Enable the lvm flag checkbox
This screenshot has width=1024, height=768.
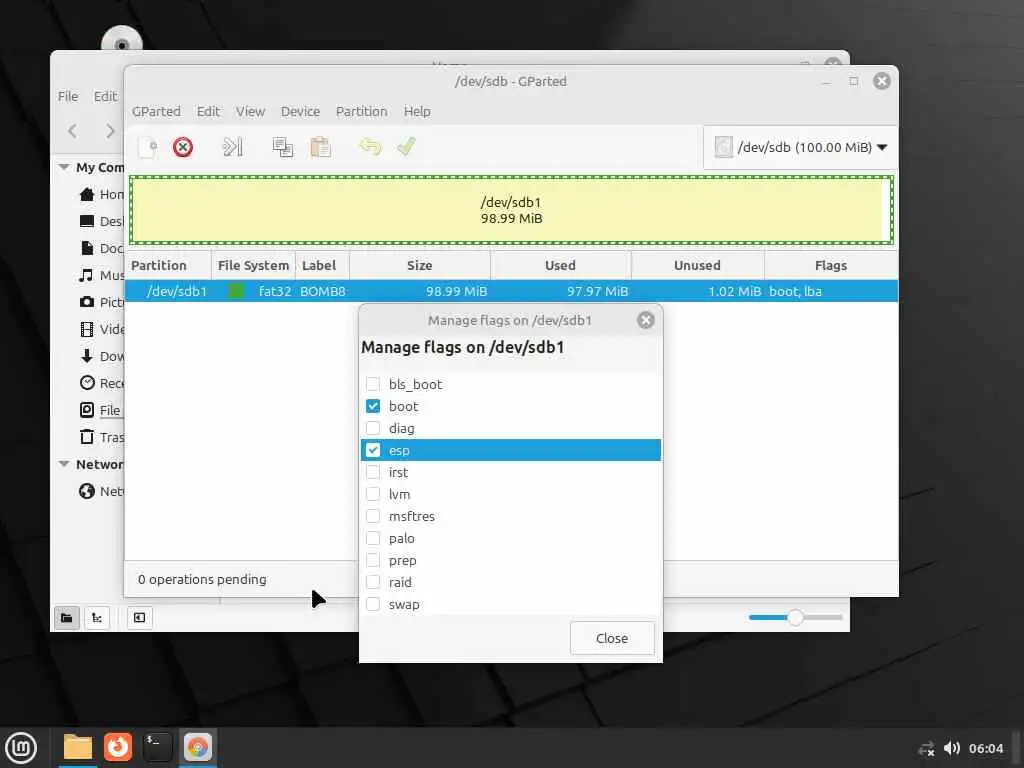click(373, 494)
